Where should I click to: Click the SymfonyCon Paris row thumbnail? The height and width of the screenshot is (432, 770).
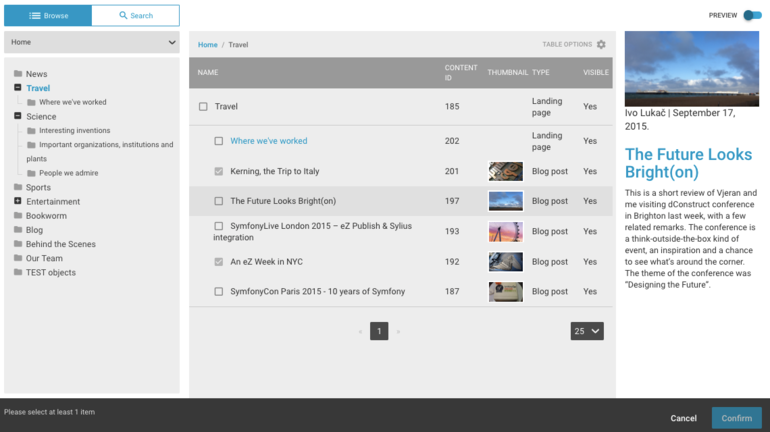505,292
